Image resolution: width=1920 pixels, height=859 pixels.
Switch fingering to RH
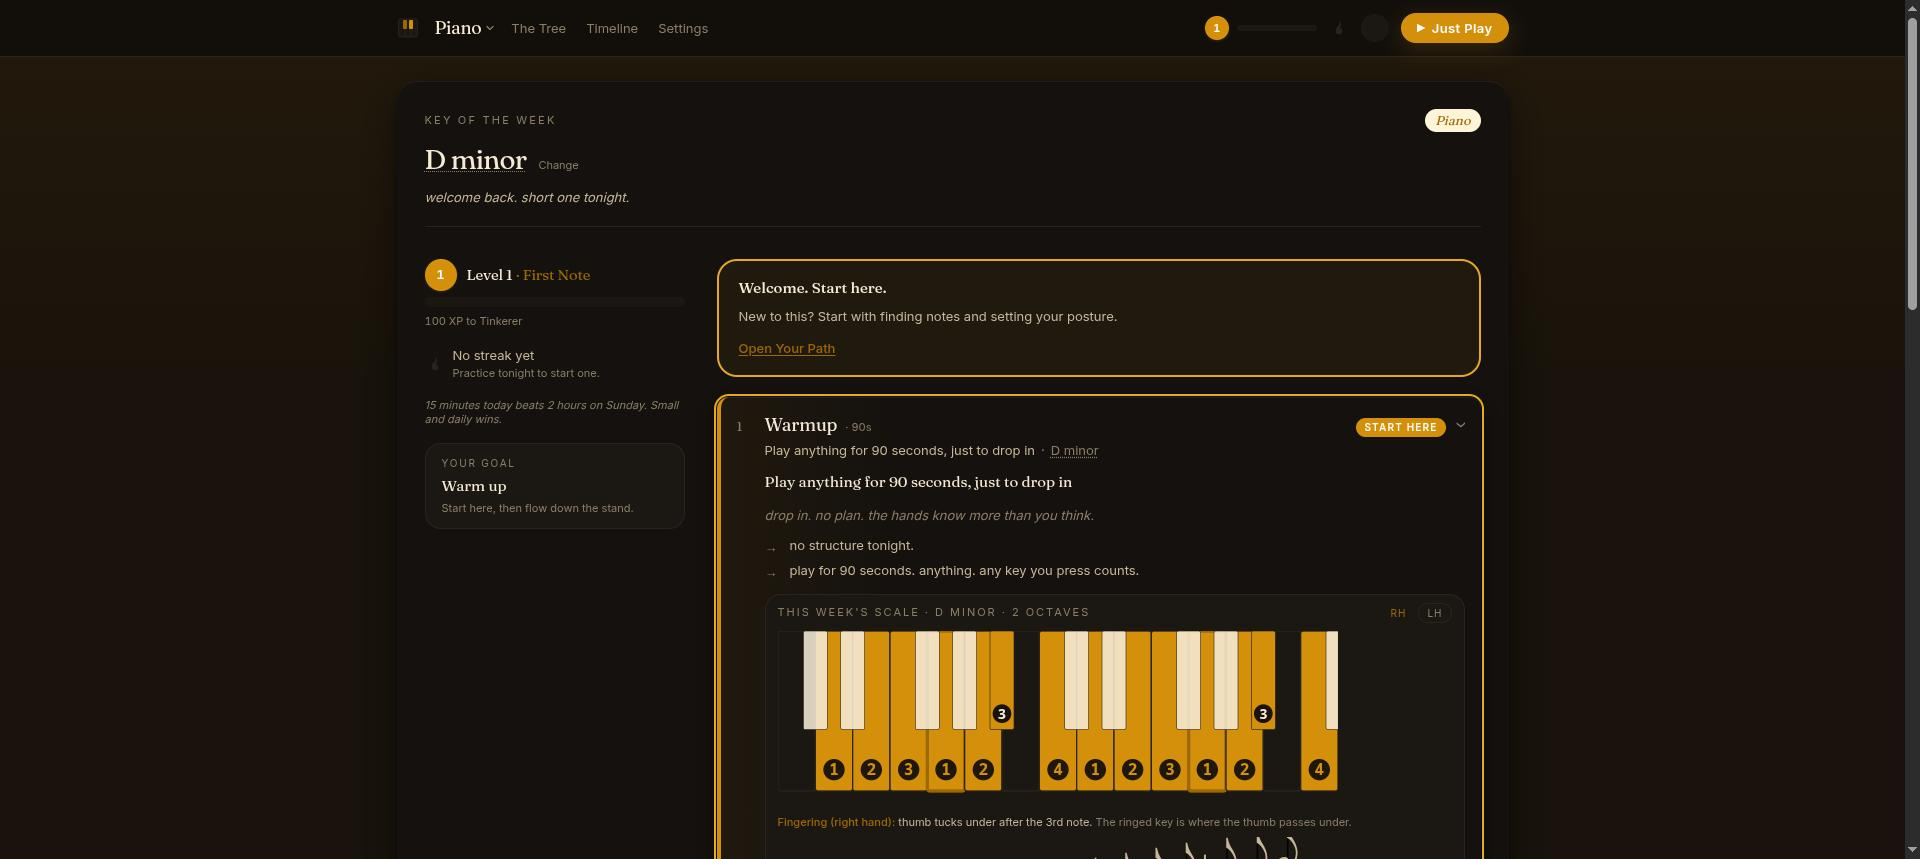tap(1397, 613)
